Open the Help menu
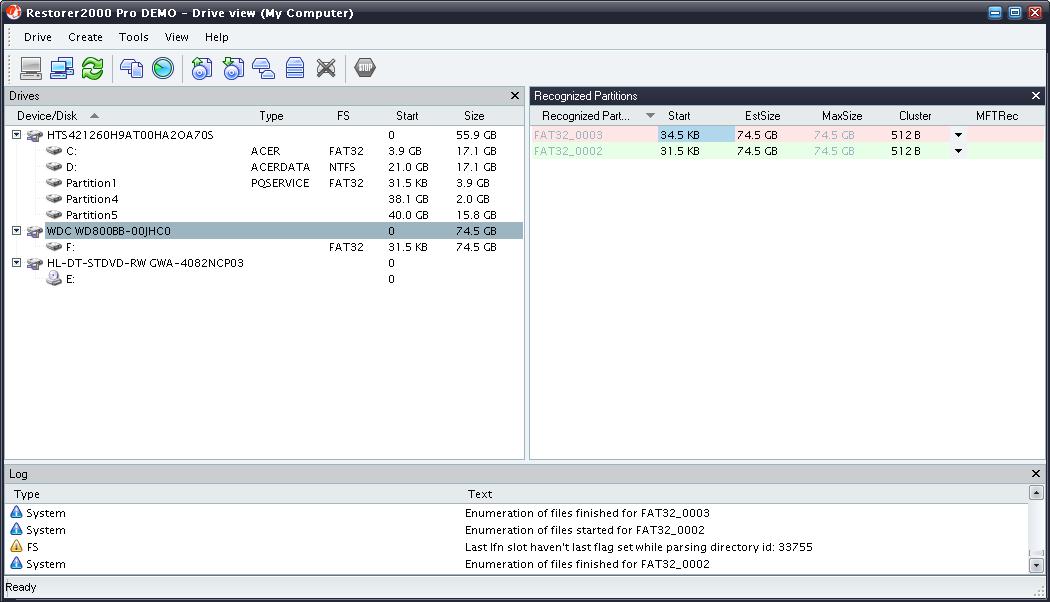1050x602 pixels. click(216, 37)
